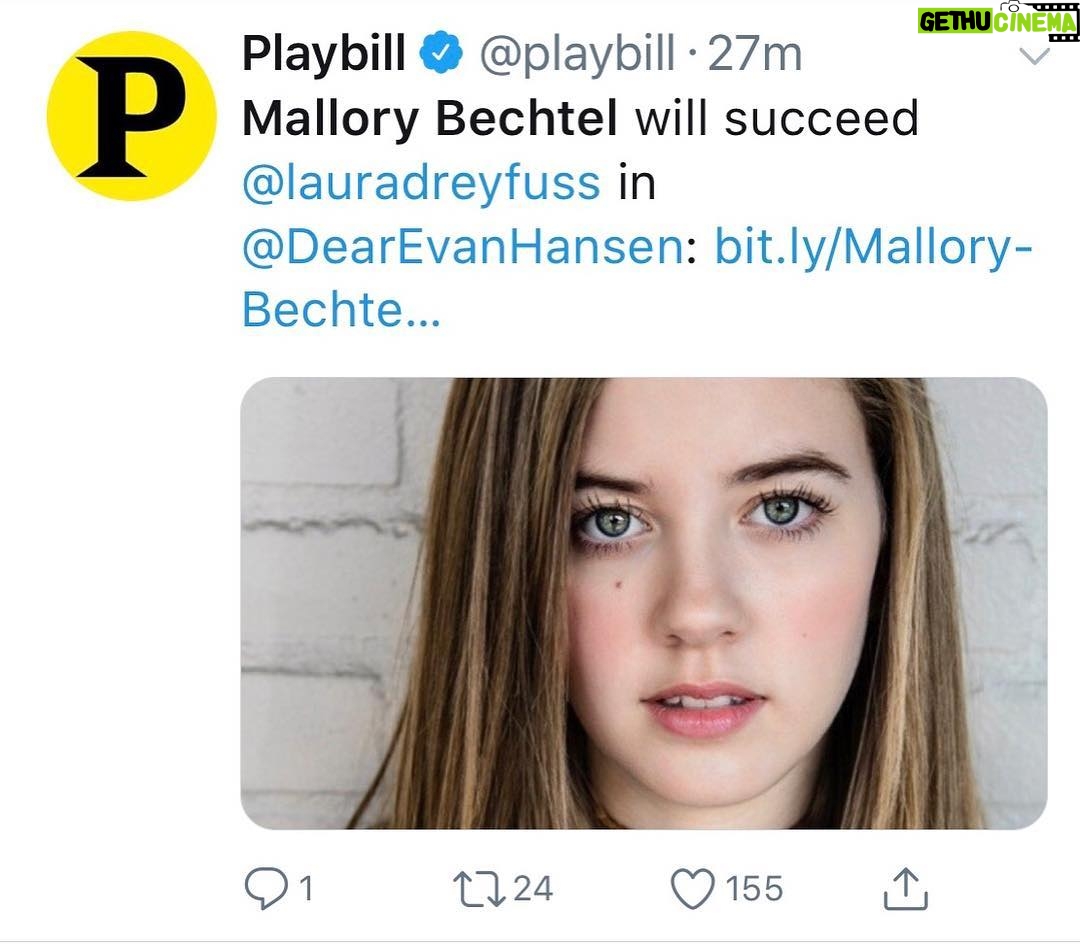Open the yellow Playbill profile avatar
Screen dimensions: 1080x946
[x=130, y=116]
